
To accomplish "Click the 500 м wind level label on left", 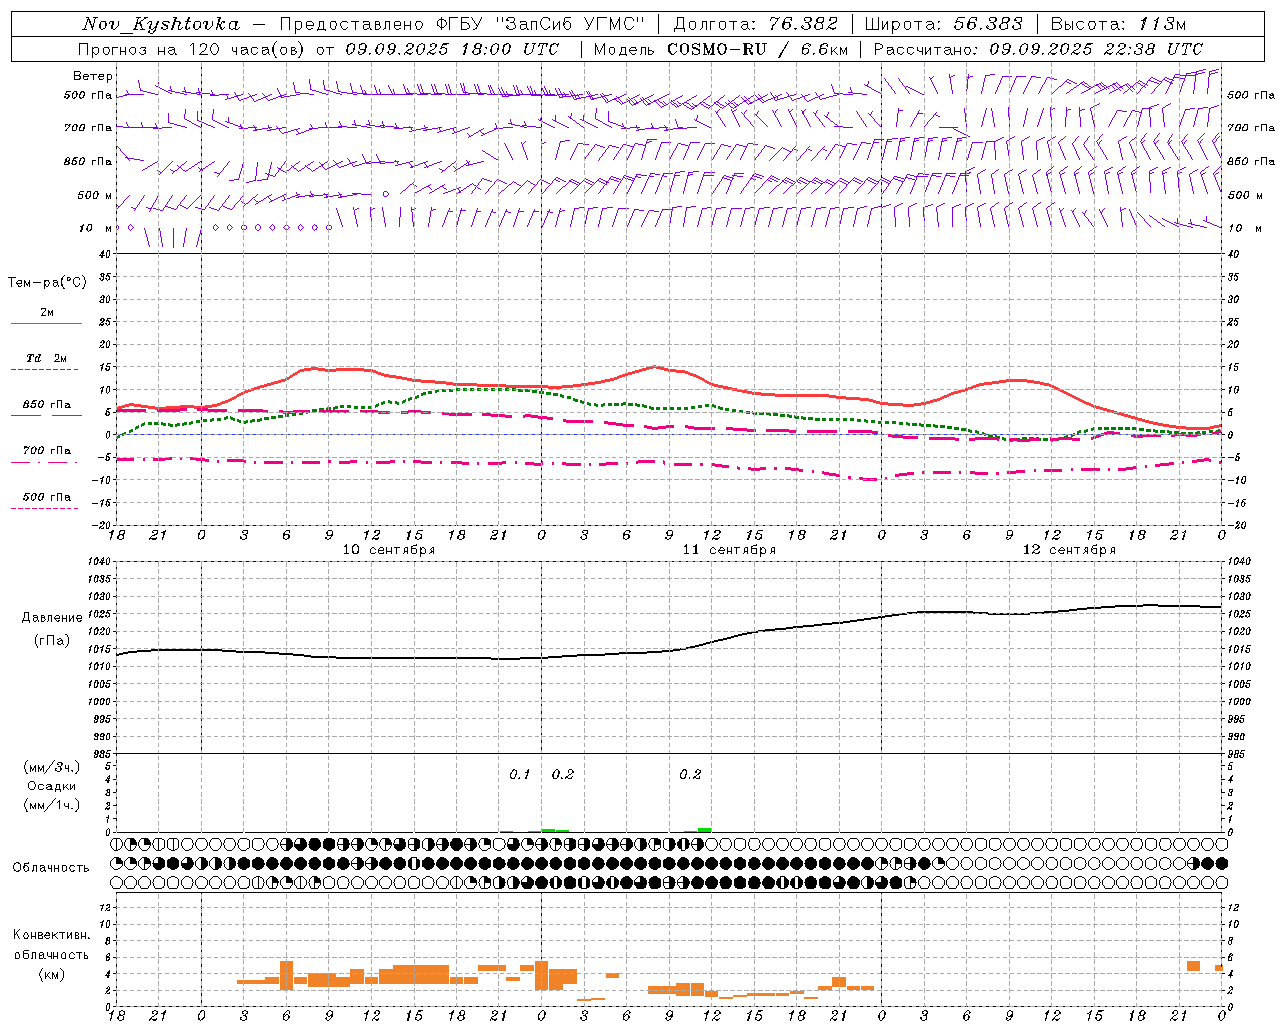I will 95,195.
